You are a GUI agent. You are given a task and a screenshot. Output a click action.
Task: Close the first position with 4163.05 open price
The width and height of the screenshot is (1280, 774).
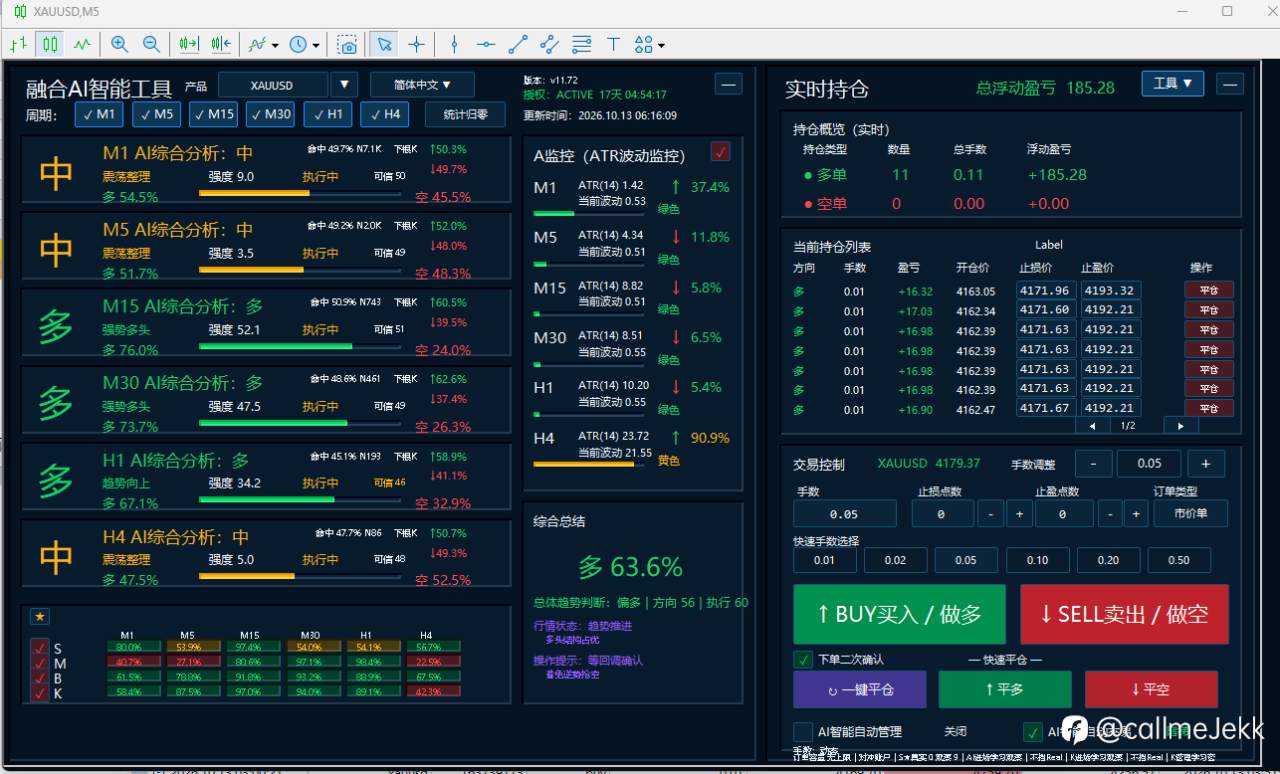[1209, 290]
